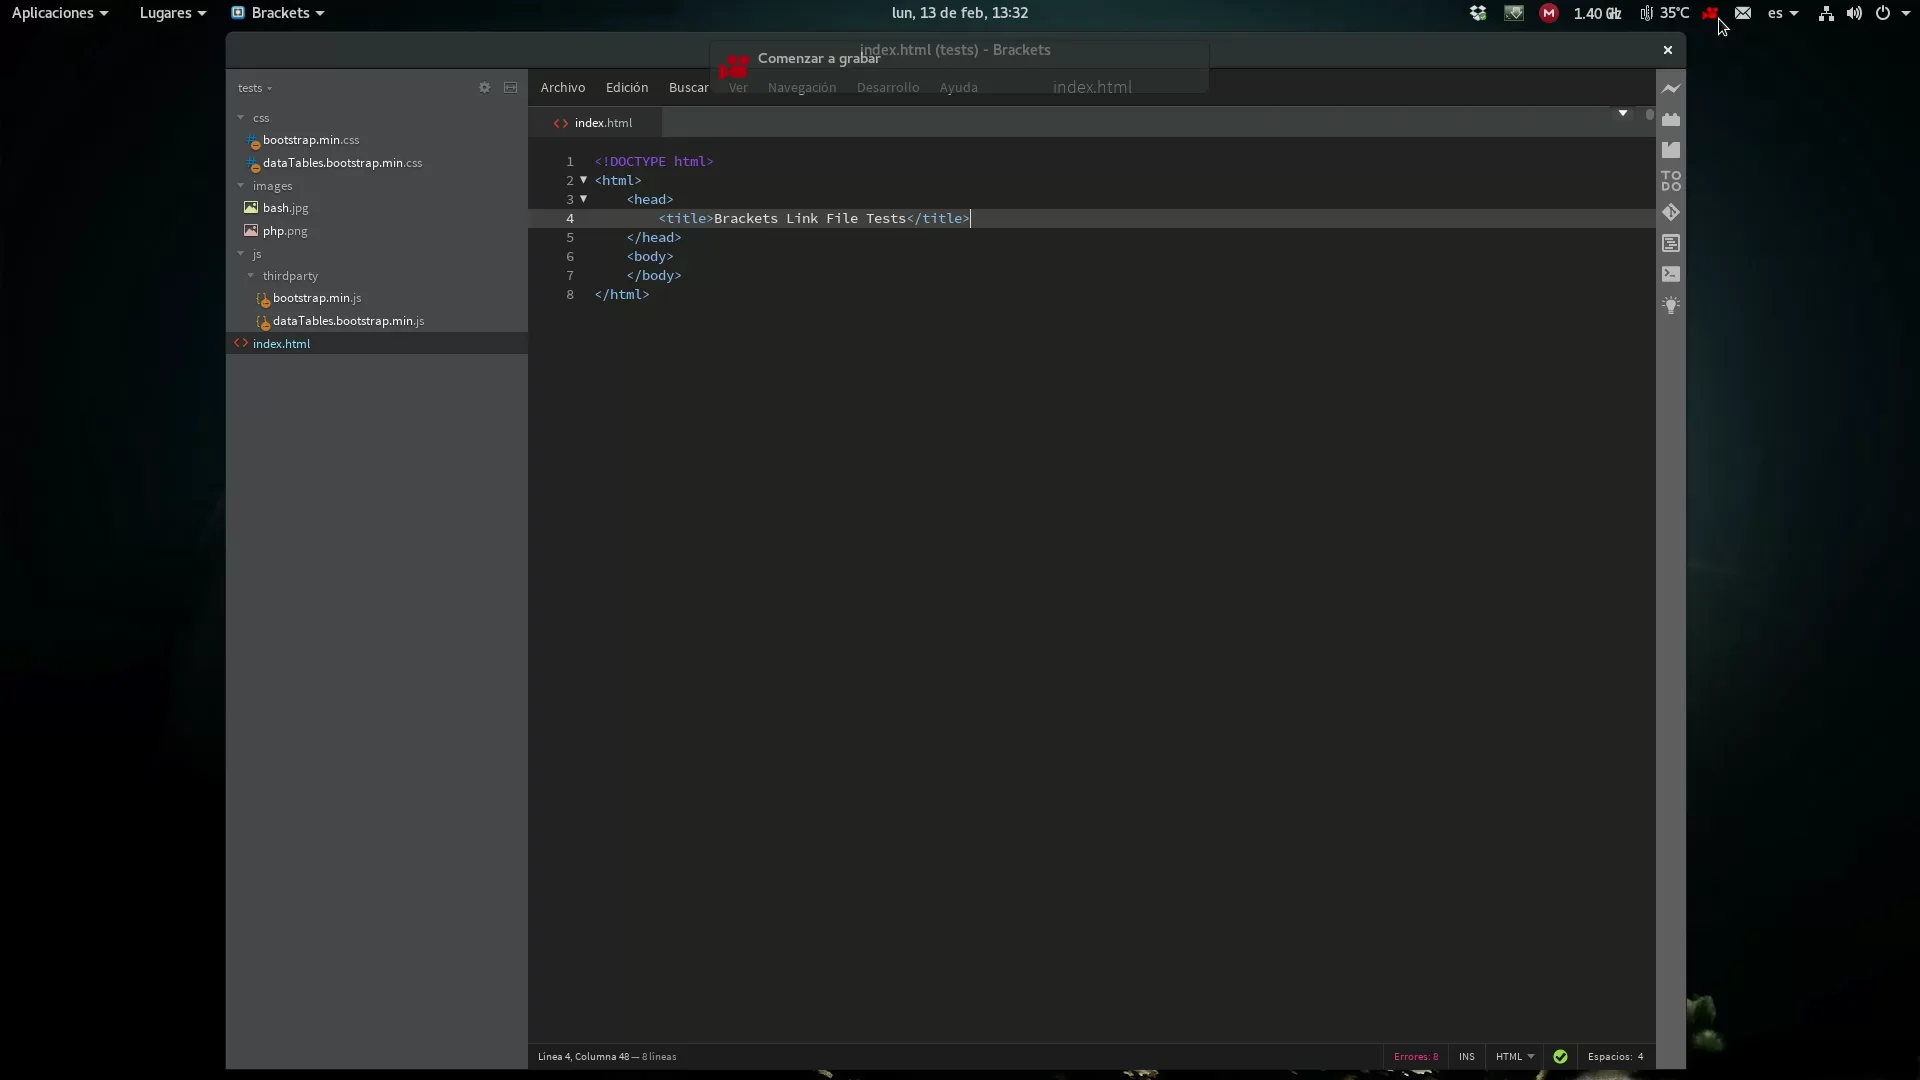Select bash.jpg in the file tree
The width and height of the screenshot is (1920, 1080).
[286, 208]
